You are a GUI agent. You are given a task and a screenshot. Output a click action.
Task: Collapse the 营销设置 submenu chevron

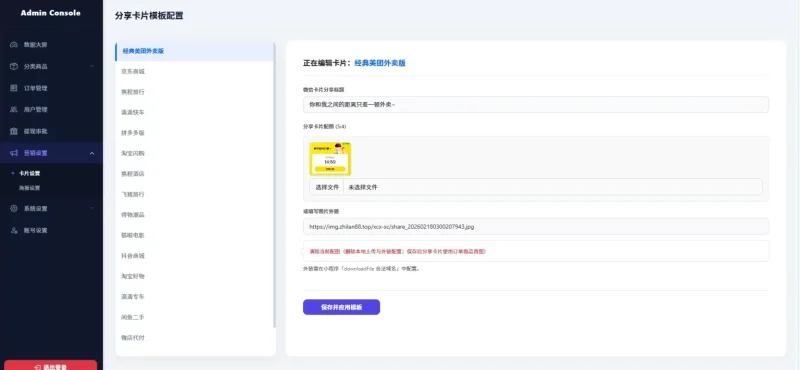tap(92, 153)
